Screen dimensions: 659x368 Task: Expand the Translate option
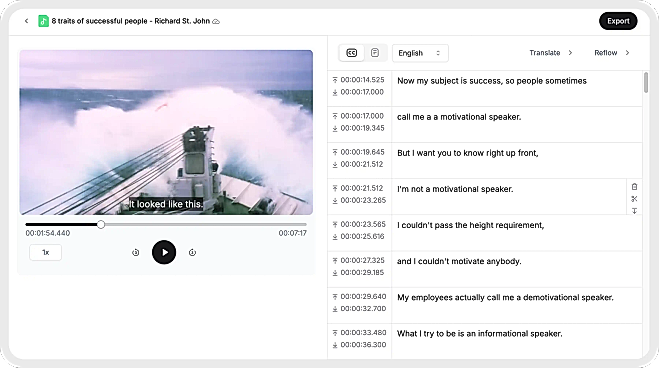pos(551,53)
